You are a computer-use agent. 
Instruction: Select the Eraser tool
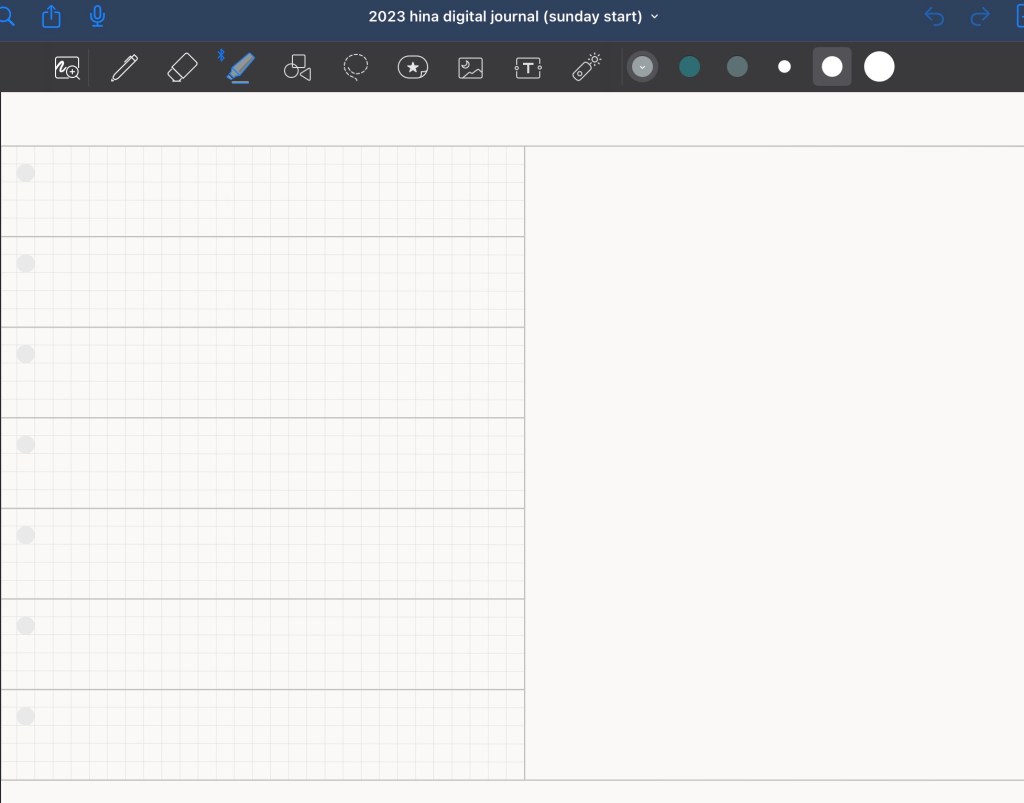pyautogui.click(x=182, y=68)
